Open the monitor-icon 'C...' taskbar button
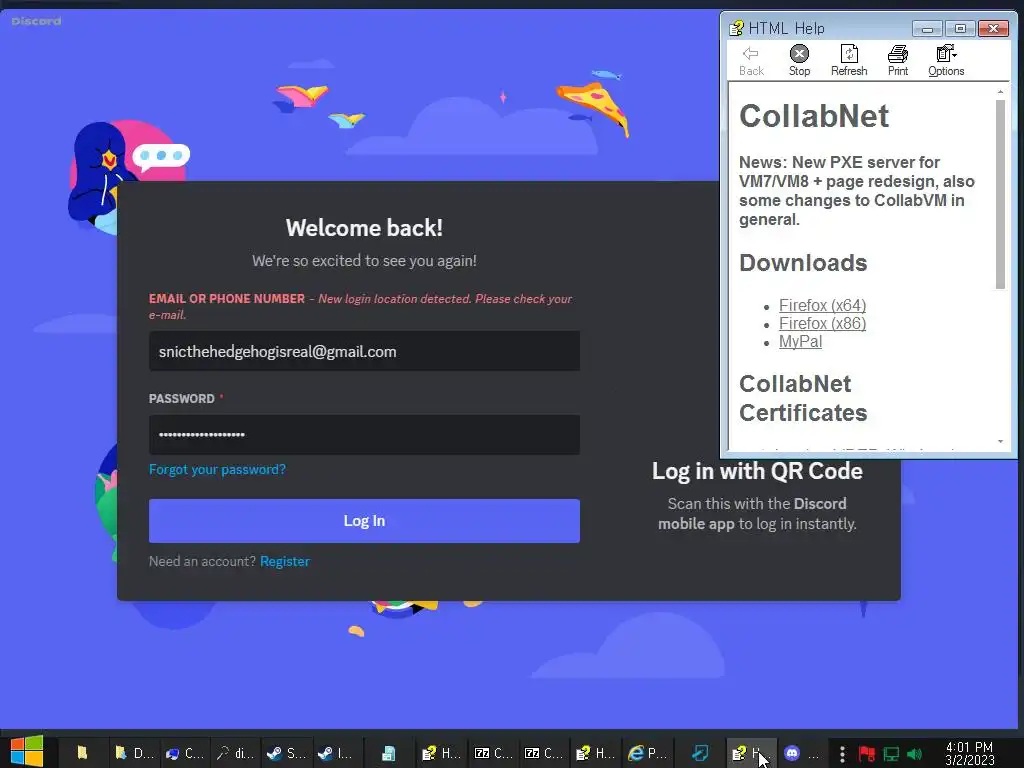This screenshot has height=768, width=1024. 185,753
